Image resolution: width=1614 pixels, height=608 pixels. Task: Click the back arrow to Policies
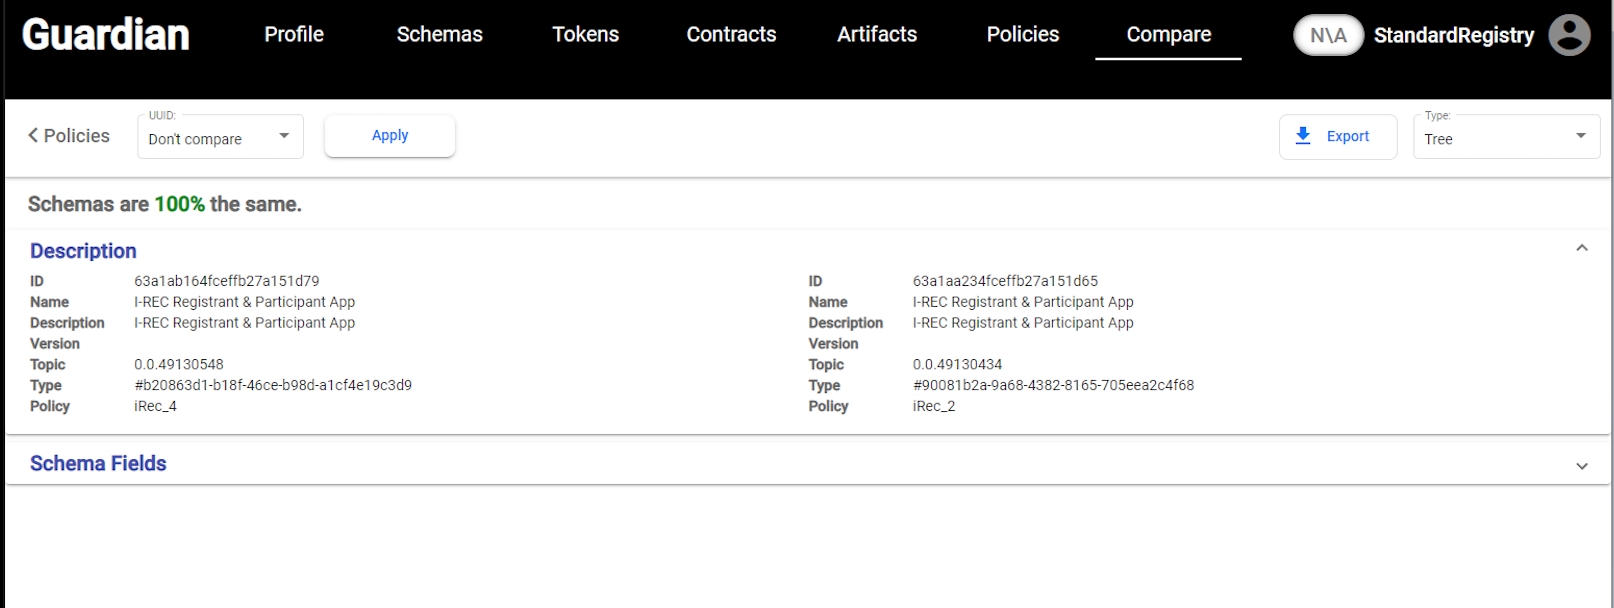click(x=68, y=135)
